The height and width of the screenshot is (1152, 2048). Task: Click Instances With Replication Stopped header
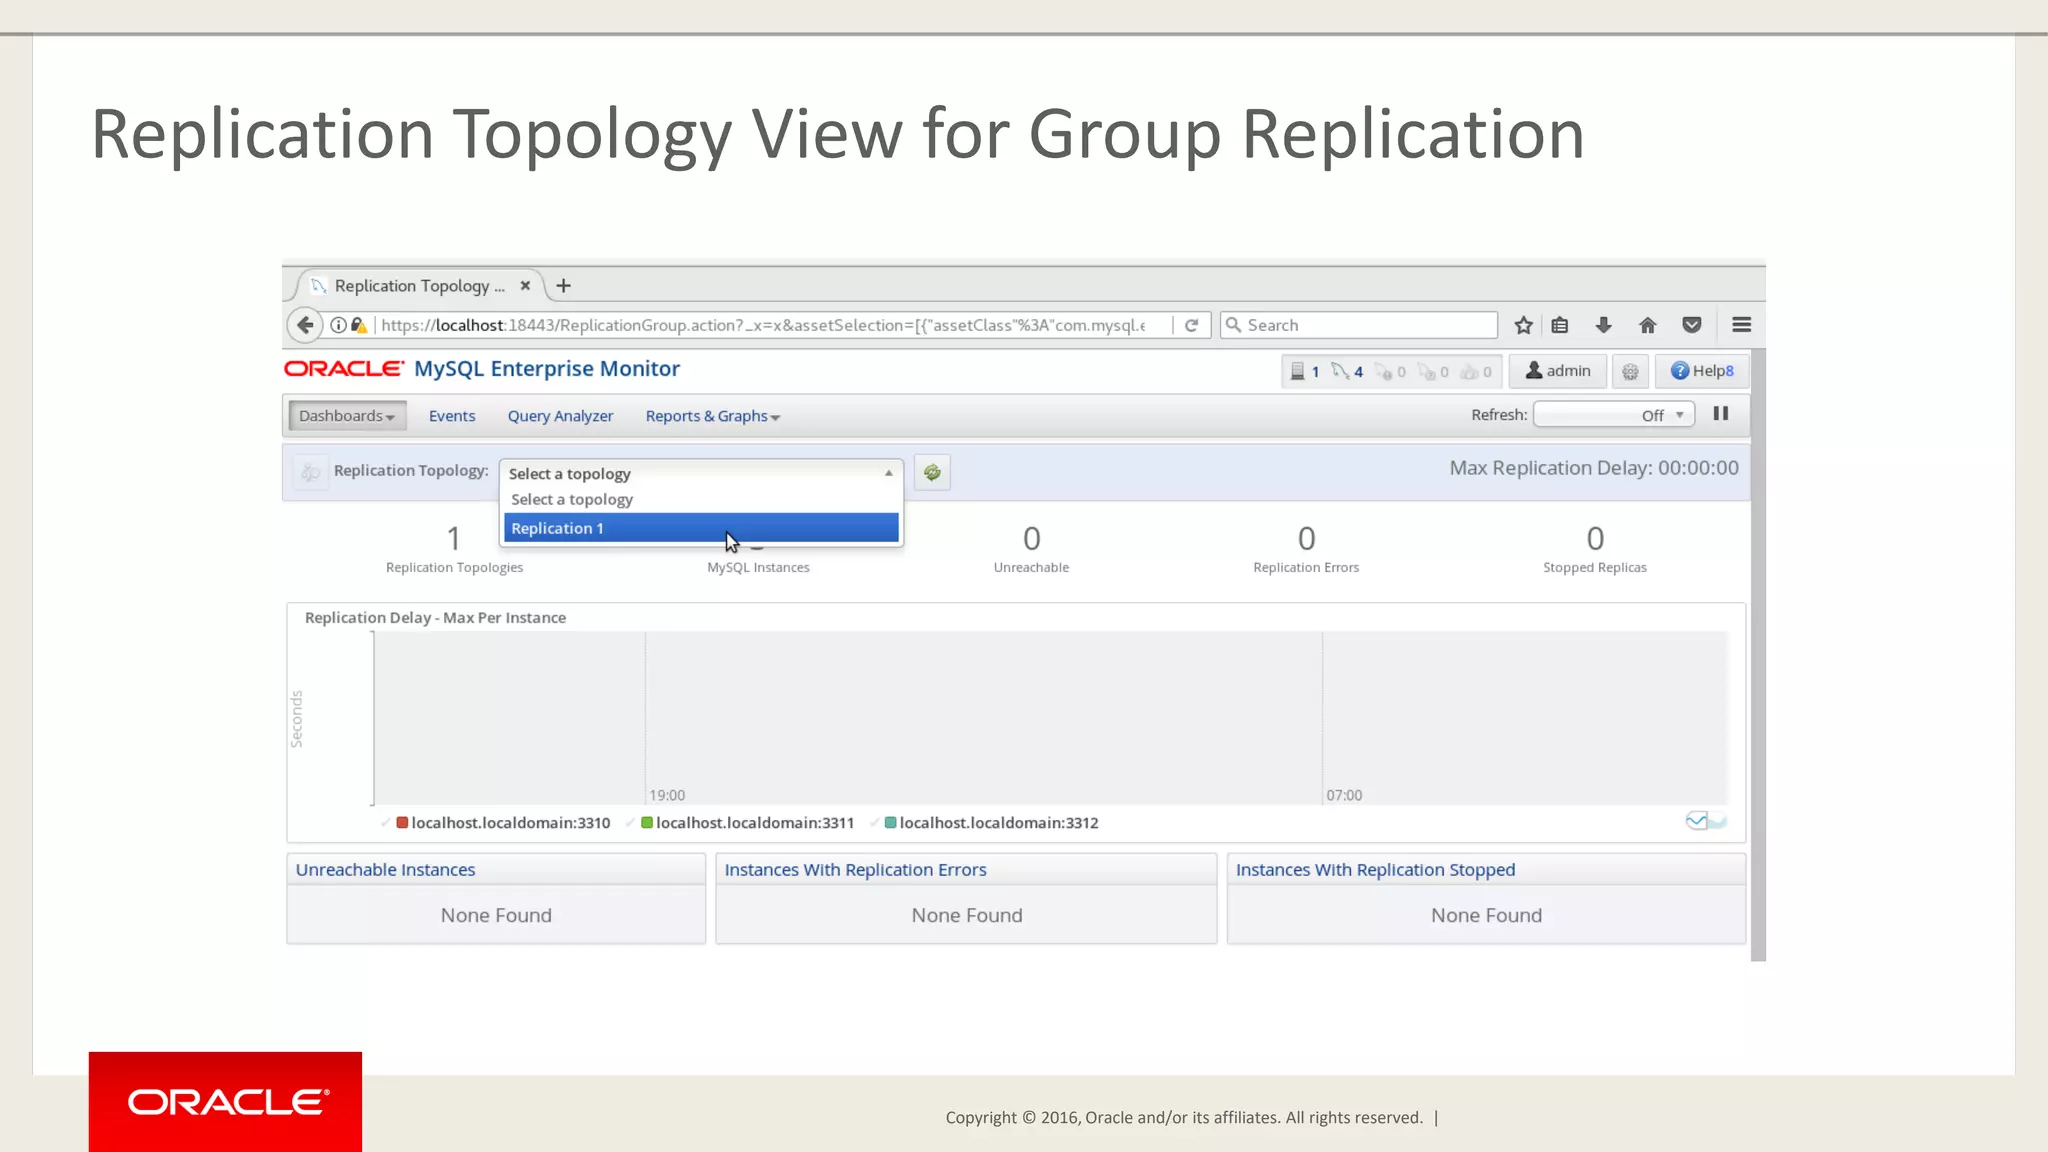pos(1486,870)
